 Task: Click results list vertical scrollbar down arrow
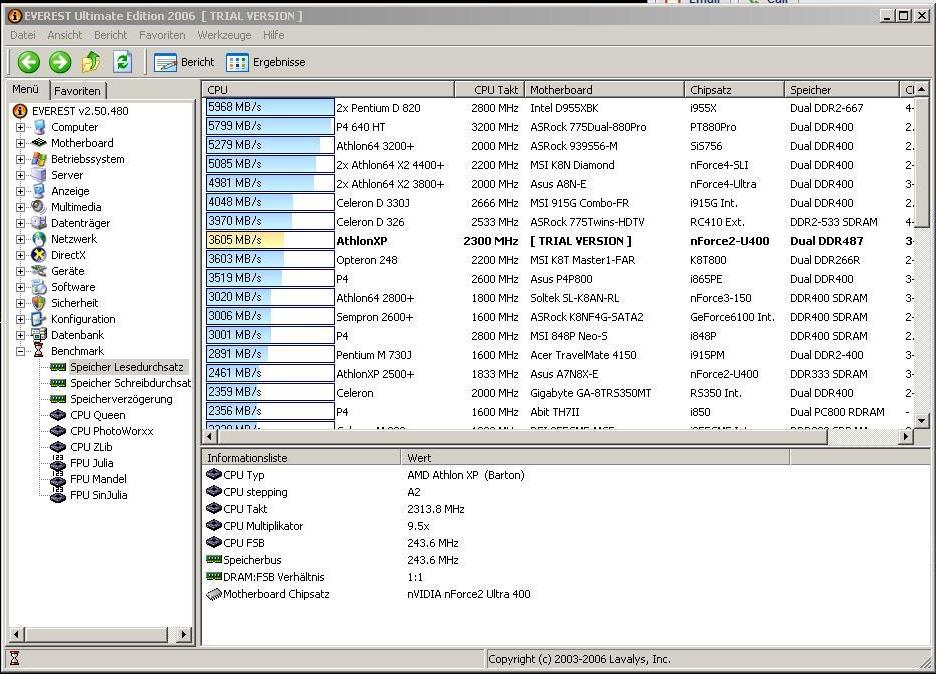tap(922, 421)
